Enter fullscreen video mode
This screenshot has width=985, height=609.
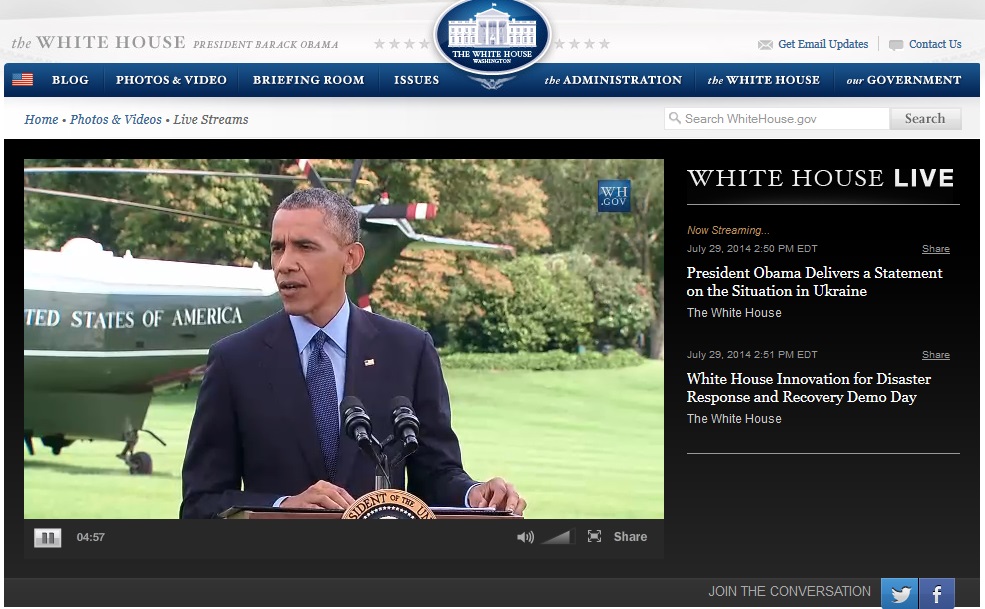[x=594, y=537]
